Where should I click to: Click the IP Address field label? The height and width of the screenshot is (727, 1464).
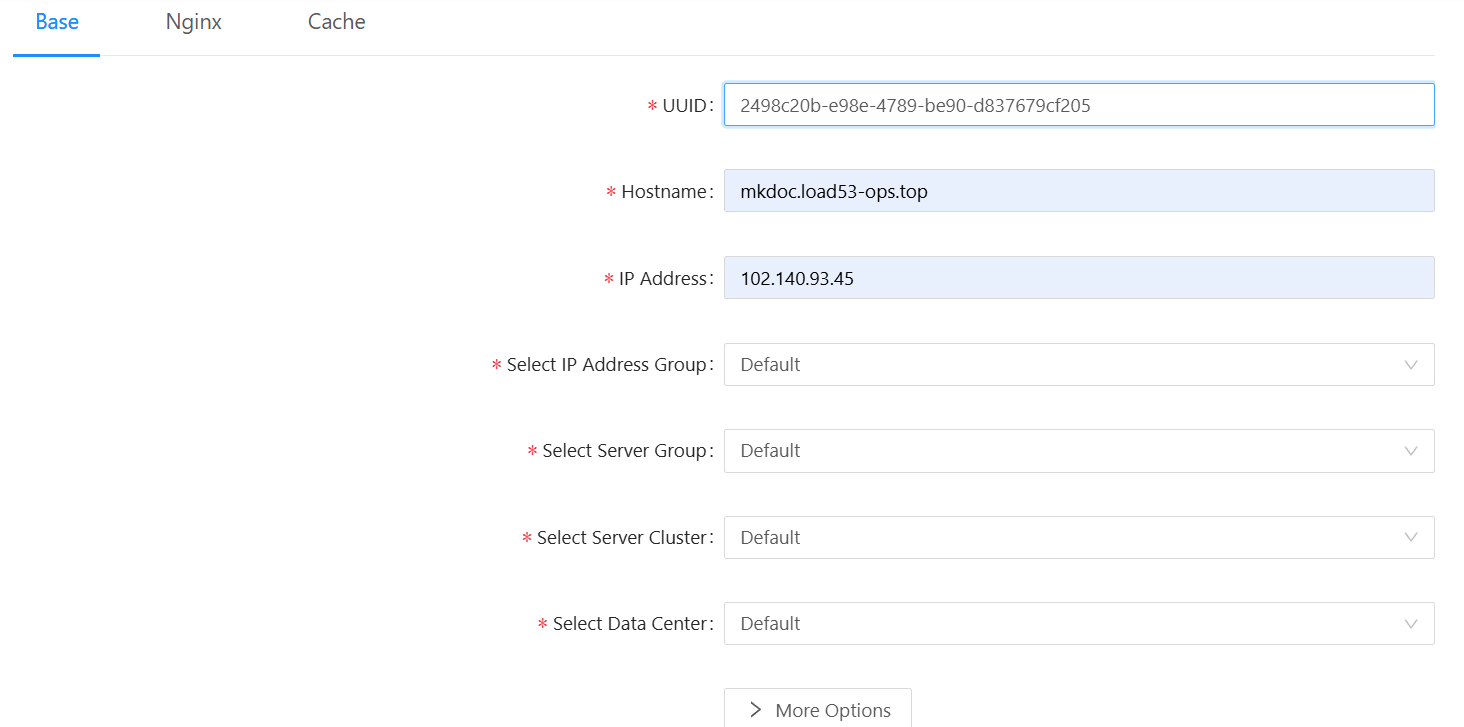click(663, 279)
